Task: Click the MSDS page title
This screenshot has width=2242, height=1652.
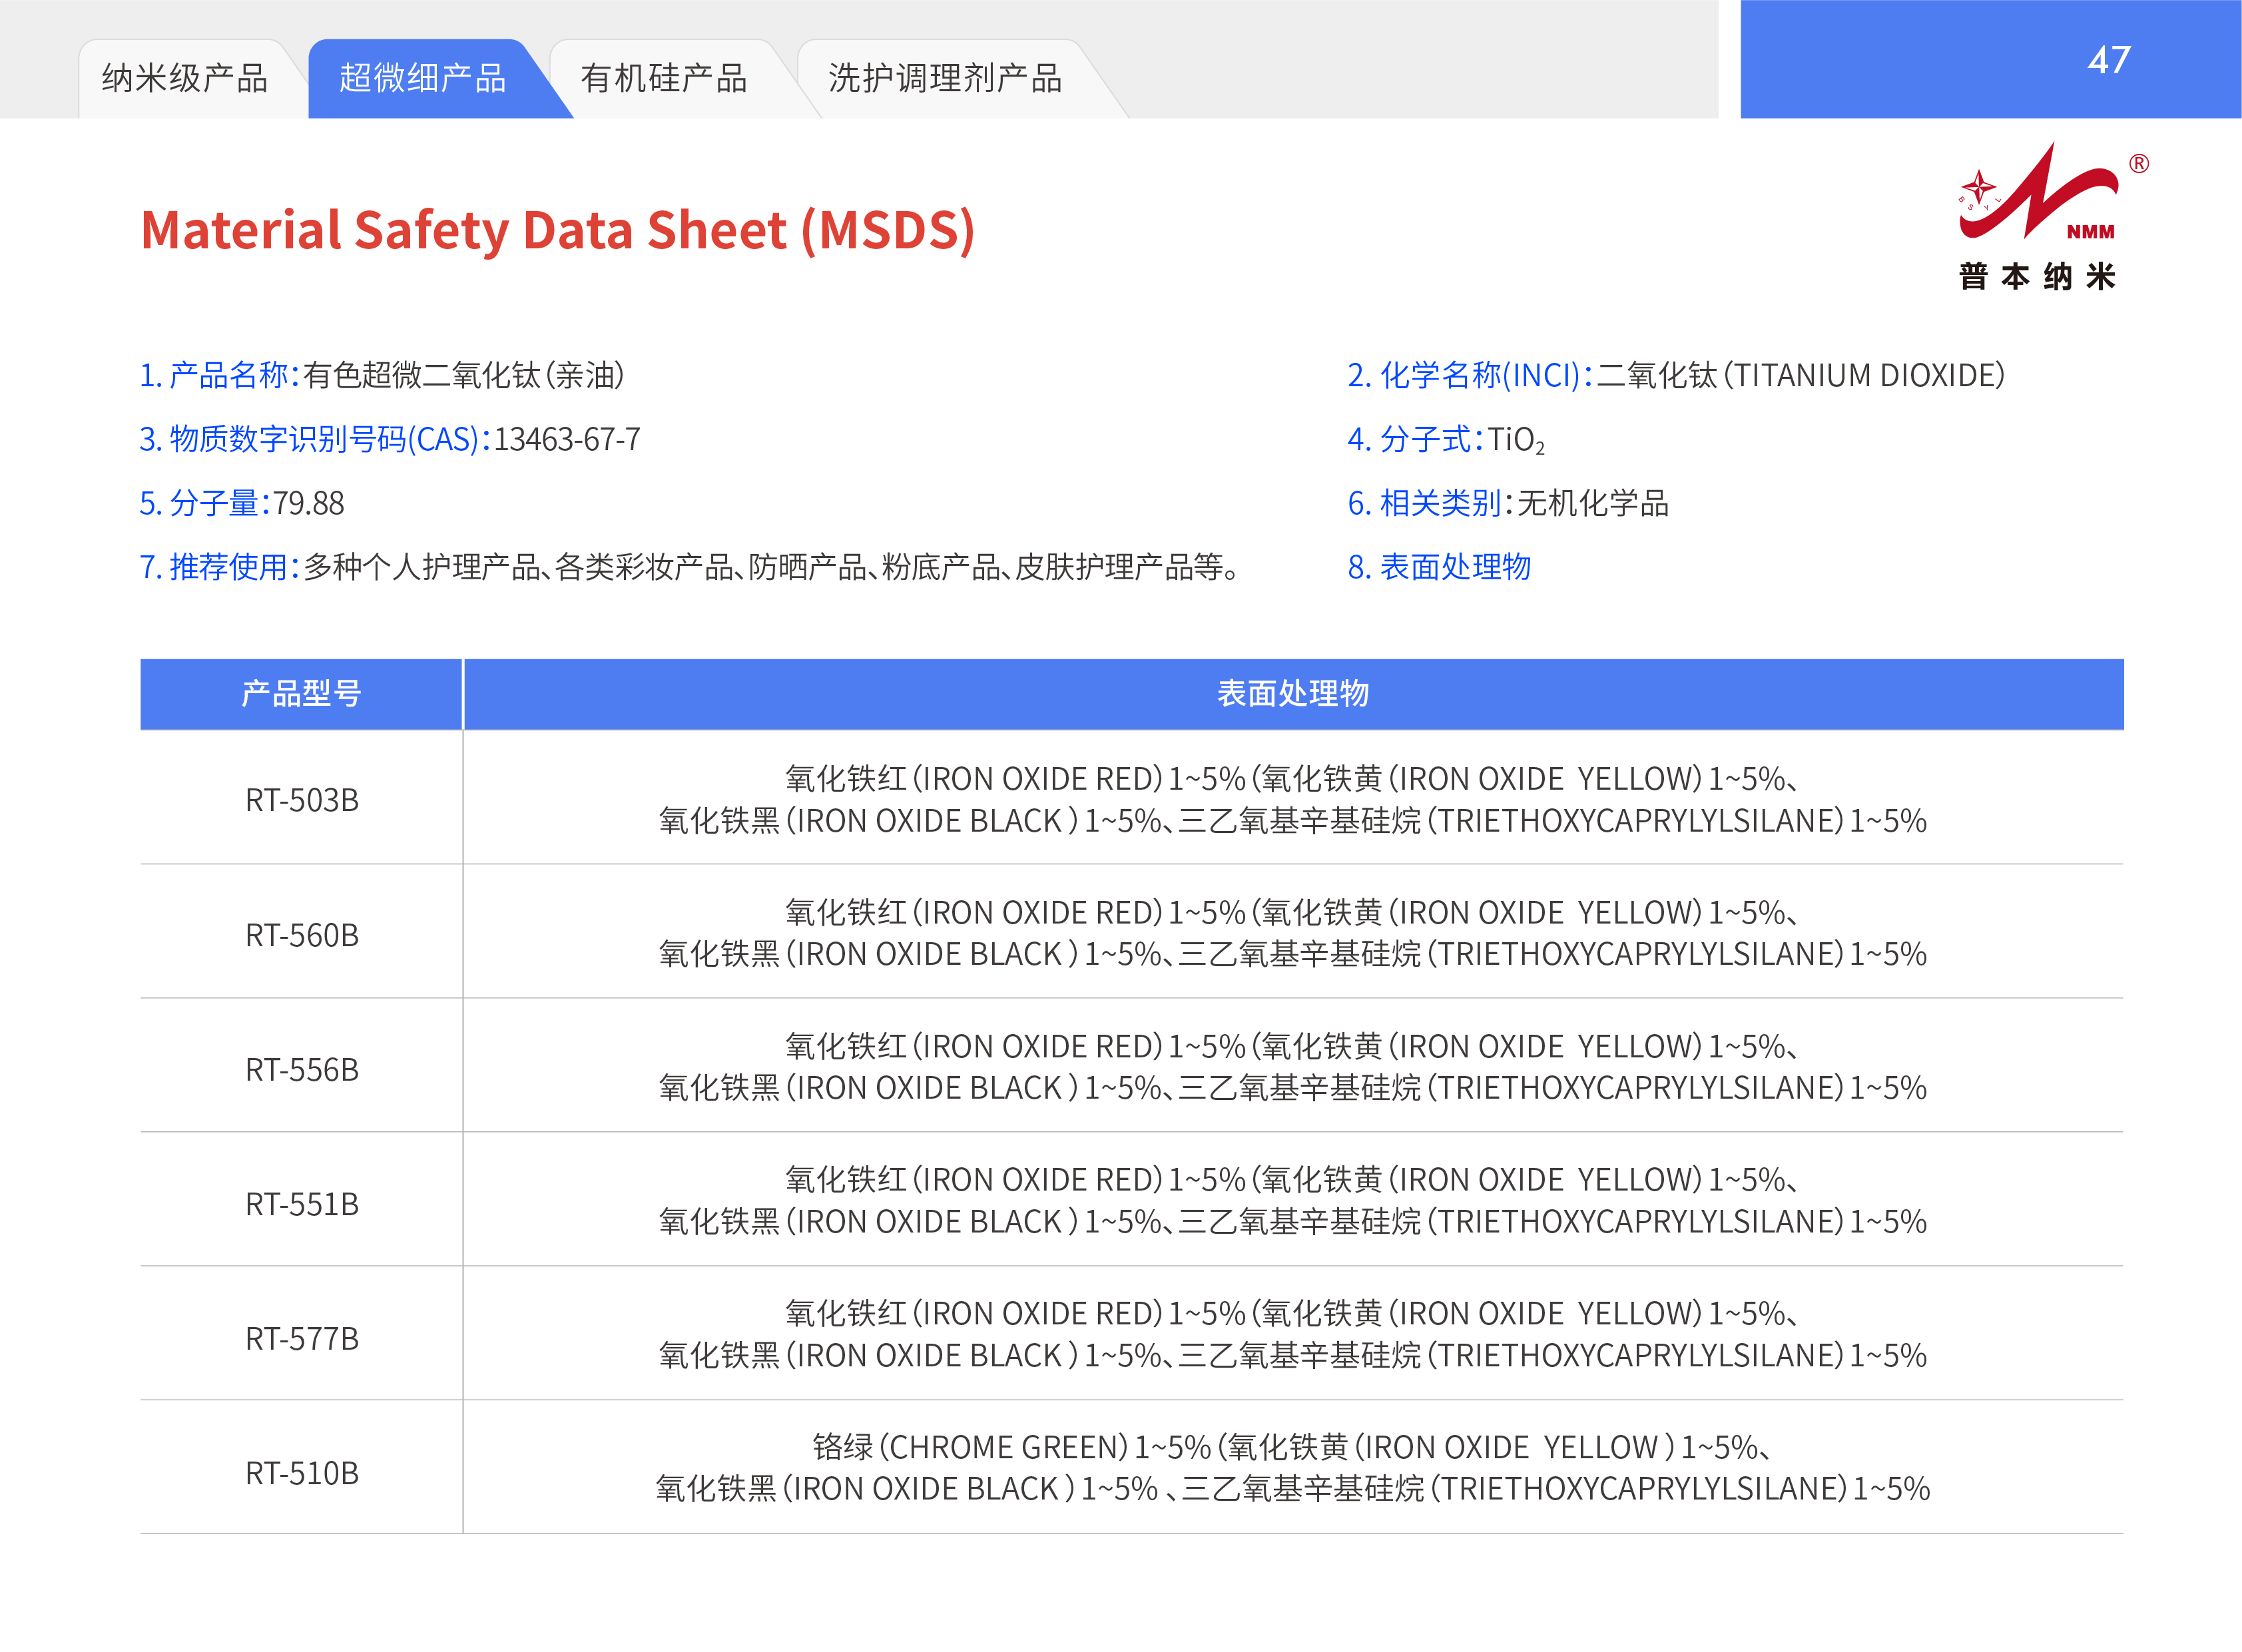Action: [557, 230]
